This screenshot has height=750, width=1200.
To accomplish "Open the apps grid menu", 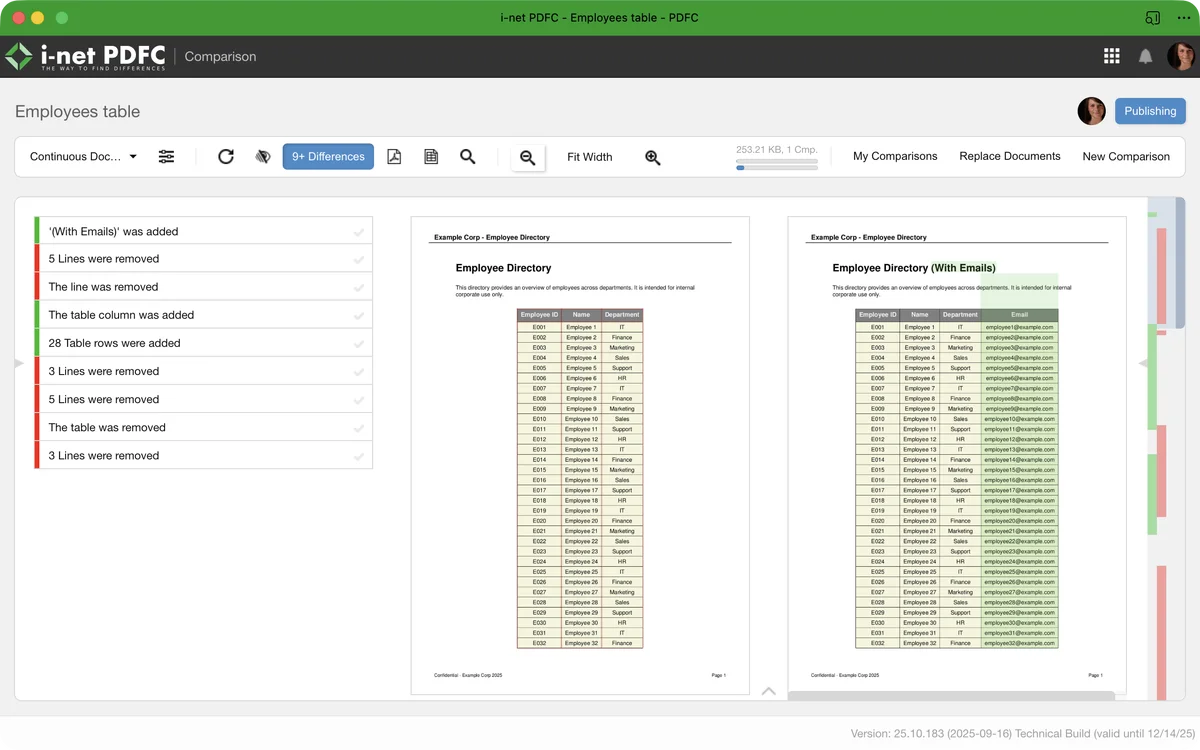I will pos(1111,57).
